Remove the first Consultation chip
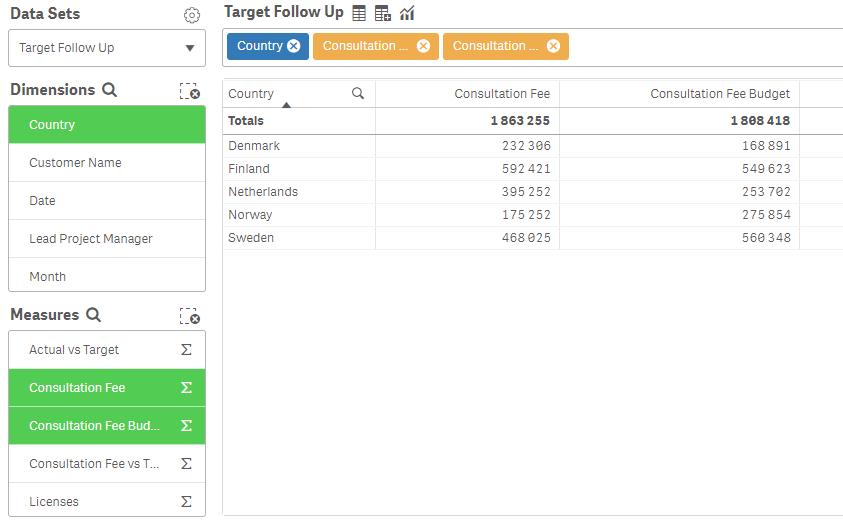 [x=423, y=46]
